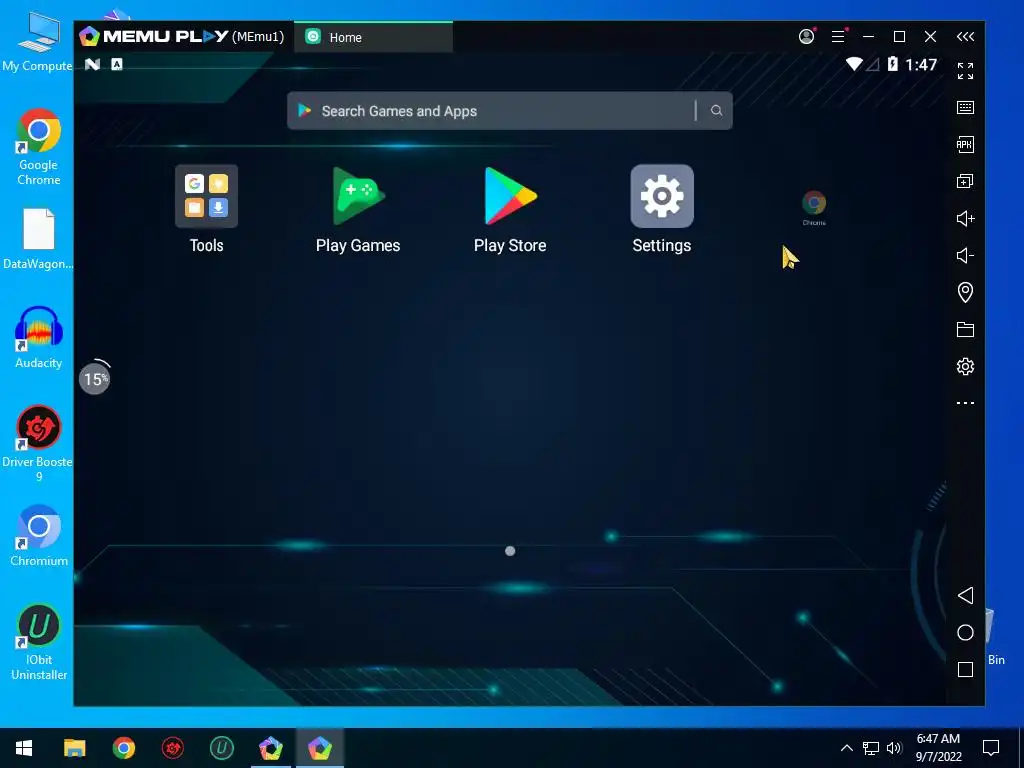Click the Search Games and Apps field
1024x768 pixels.
(509, 111)
